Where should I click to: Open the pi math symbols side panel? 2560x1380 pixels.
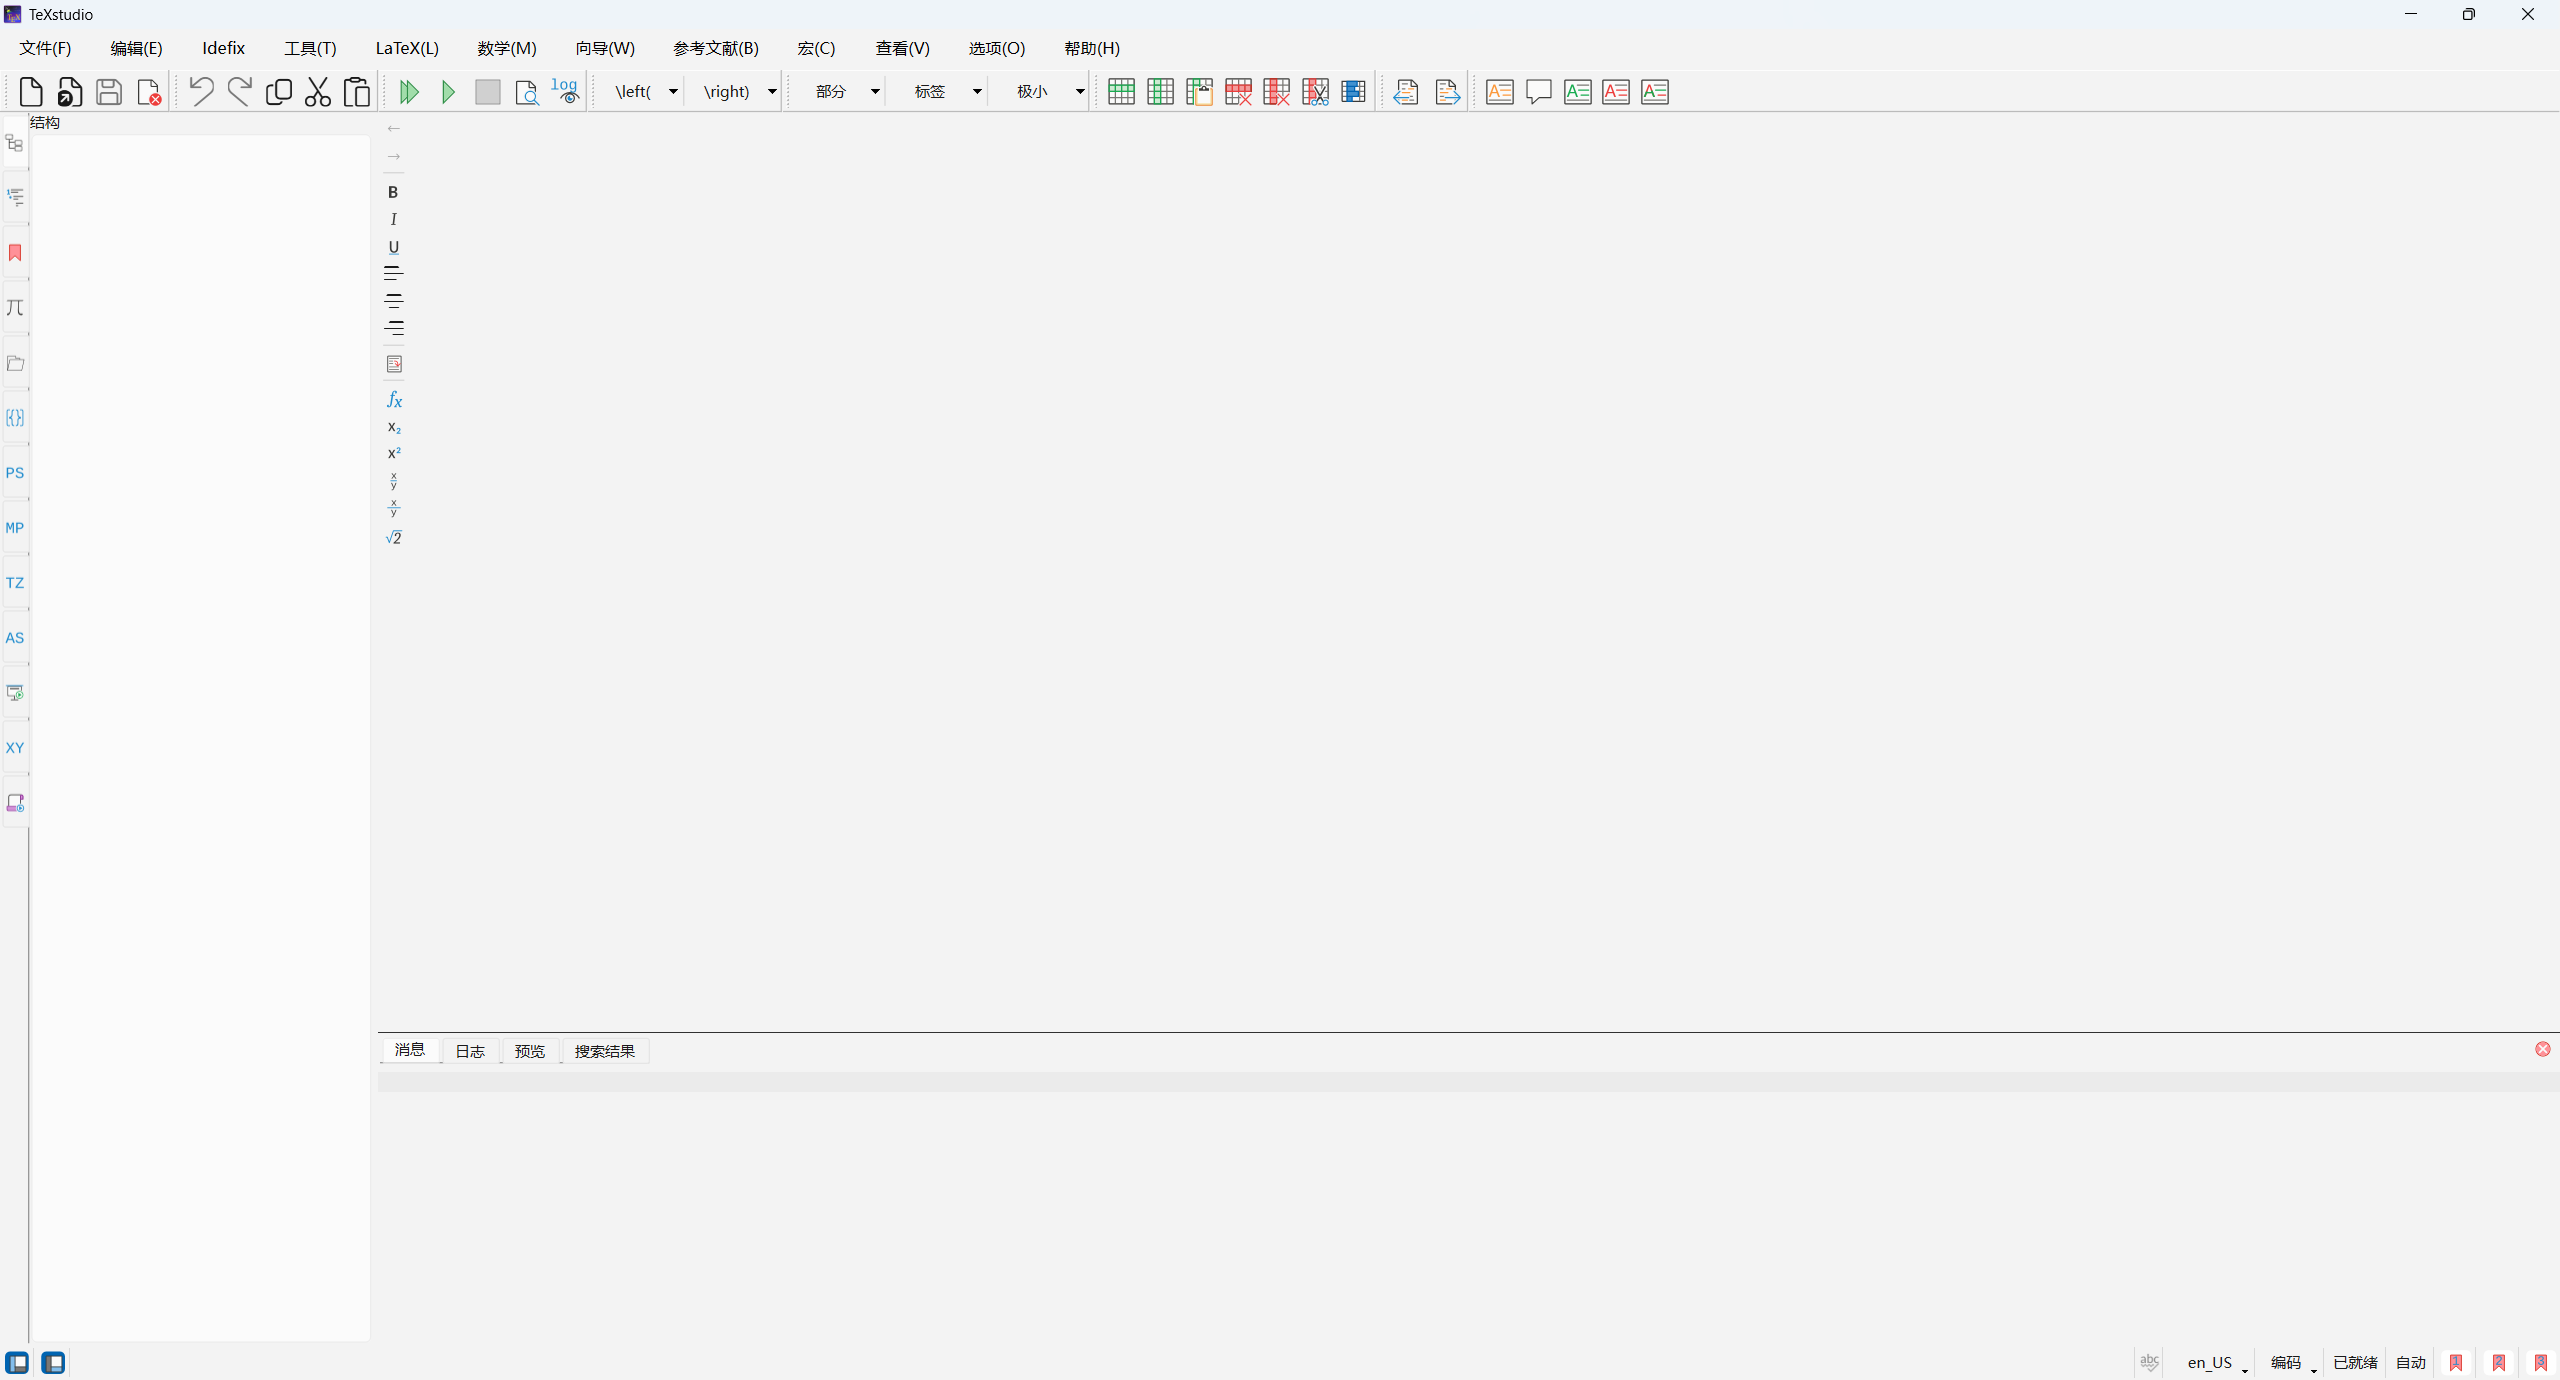pyautogui.click(x=15, y=308)
